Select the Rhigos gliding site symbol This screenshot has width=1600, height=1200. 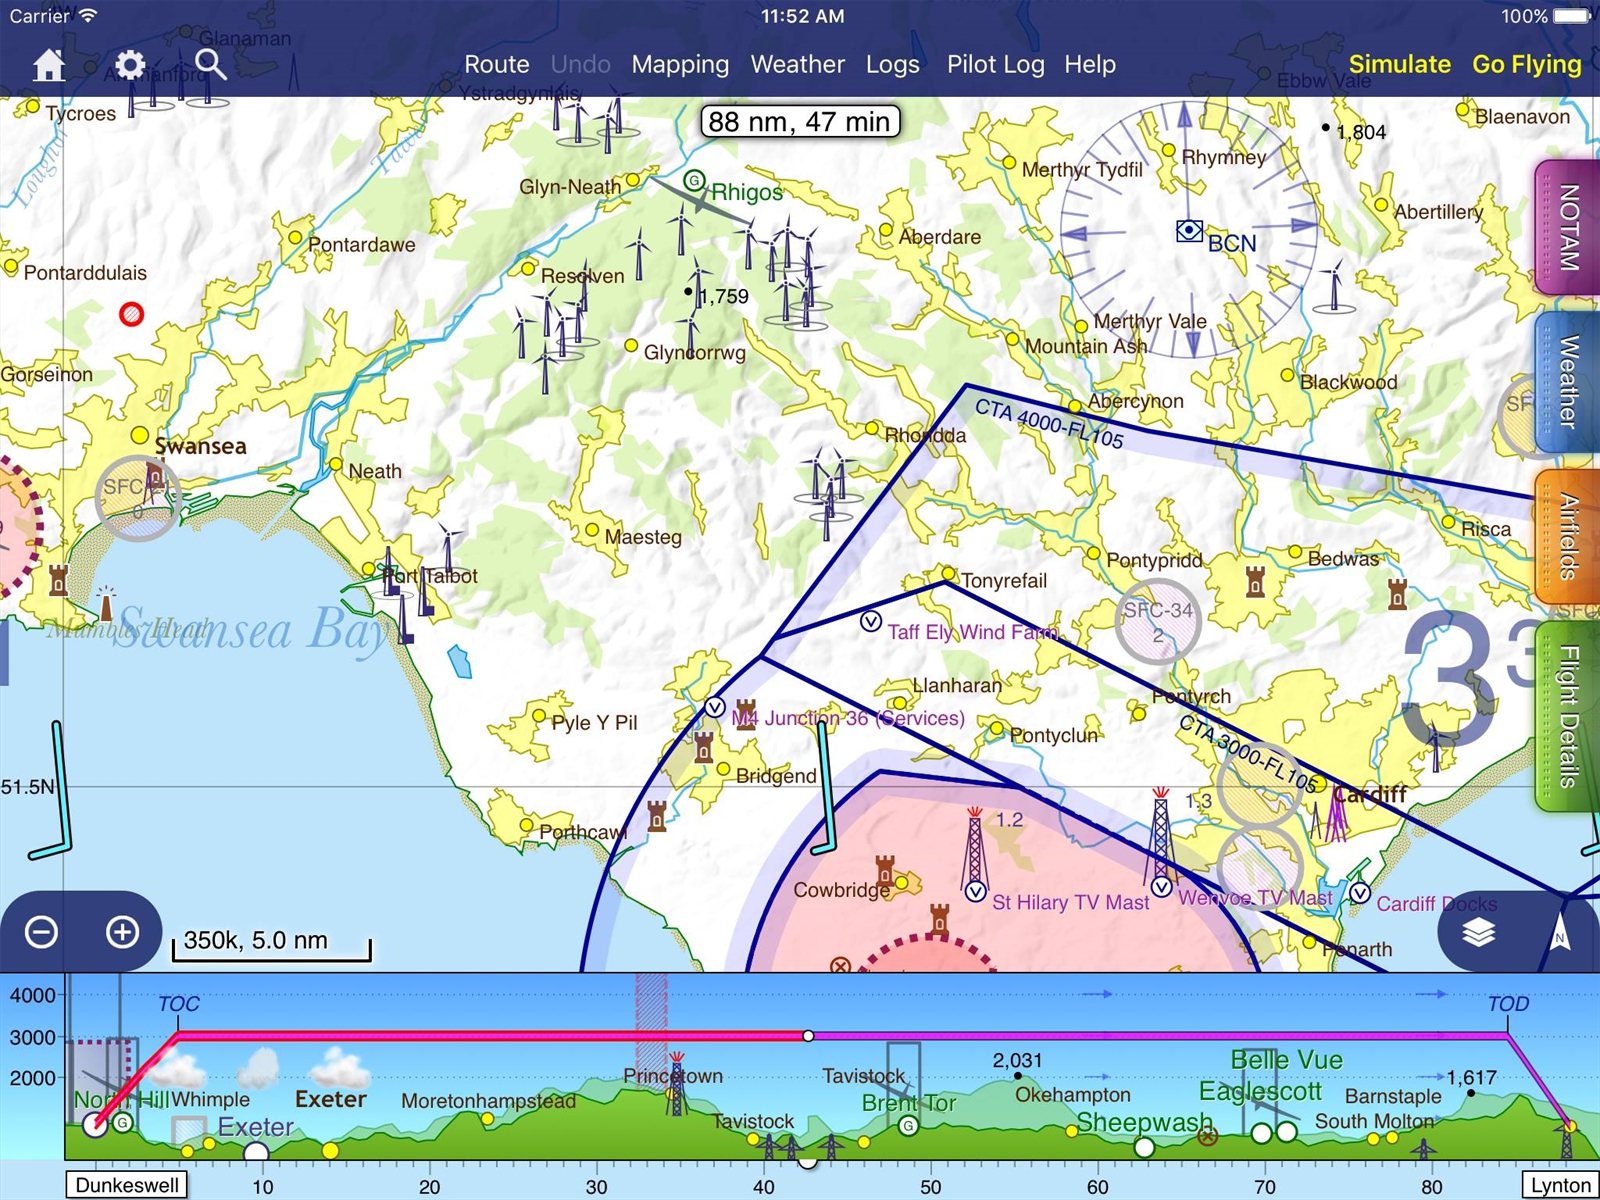coord(694,180)
